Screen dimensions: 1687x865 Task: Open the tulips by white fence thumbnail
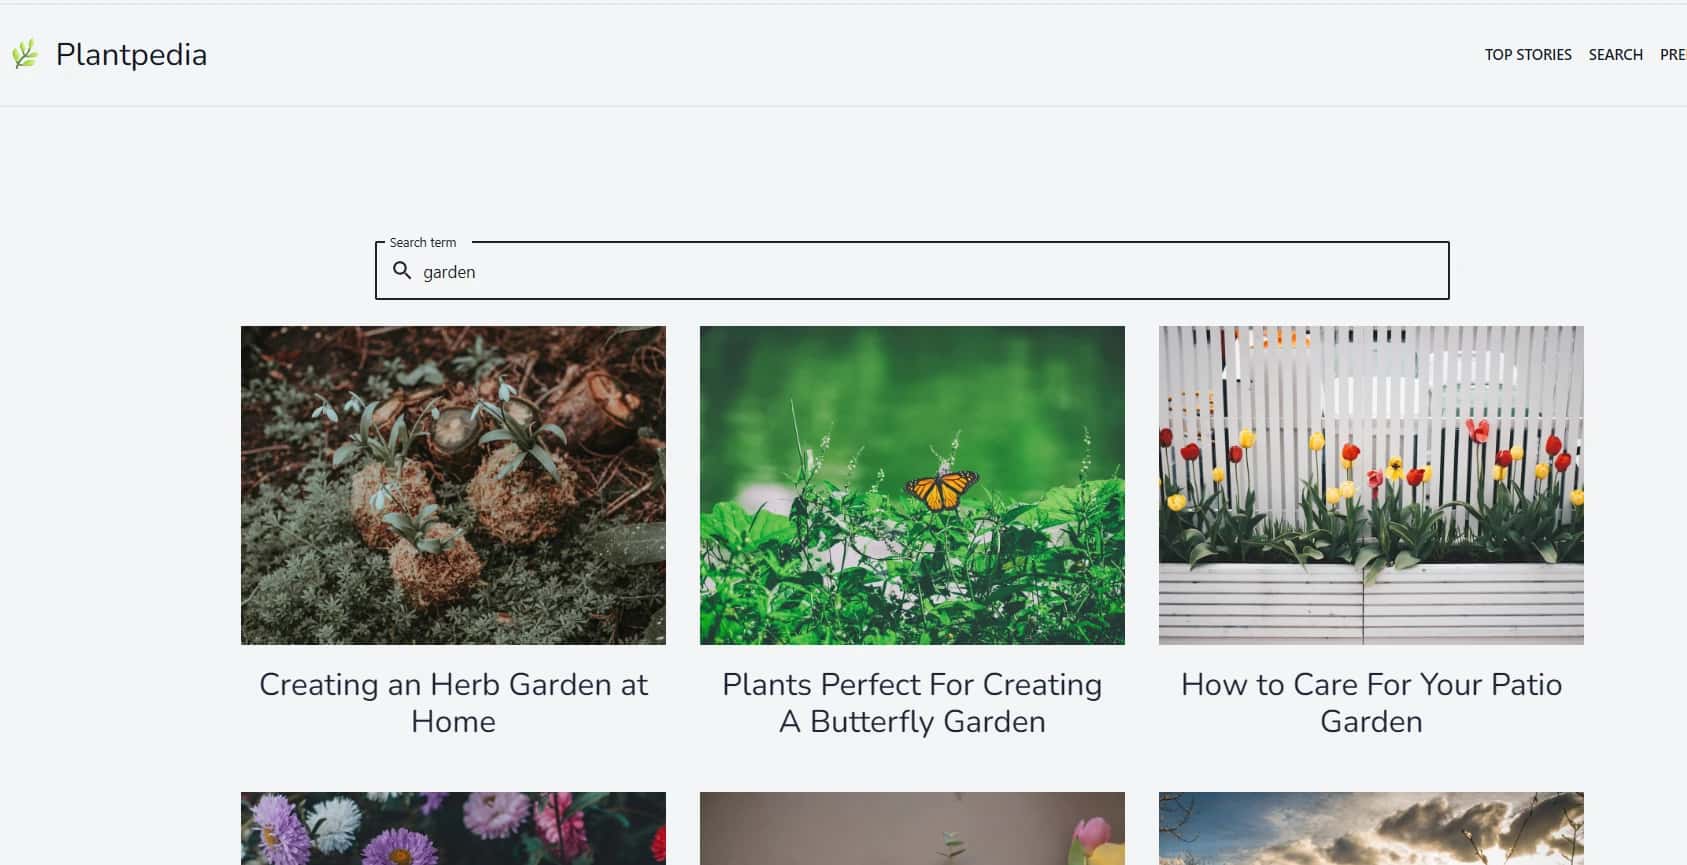click(x=1371, y=485)
